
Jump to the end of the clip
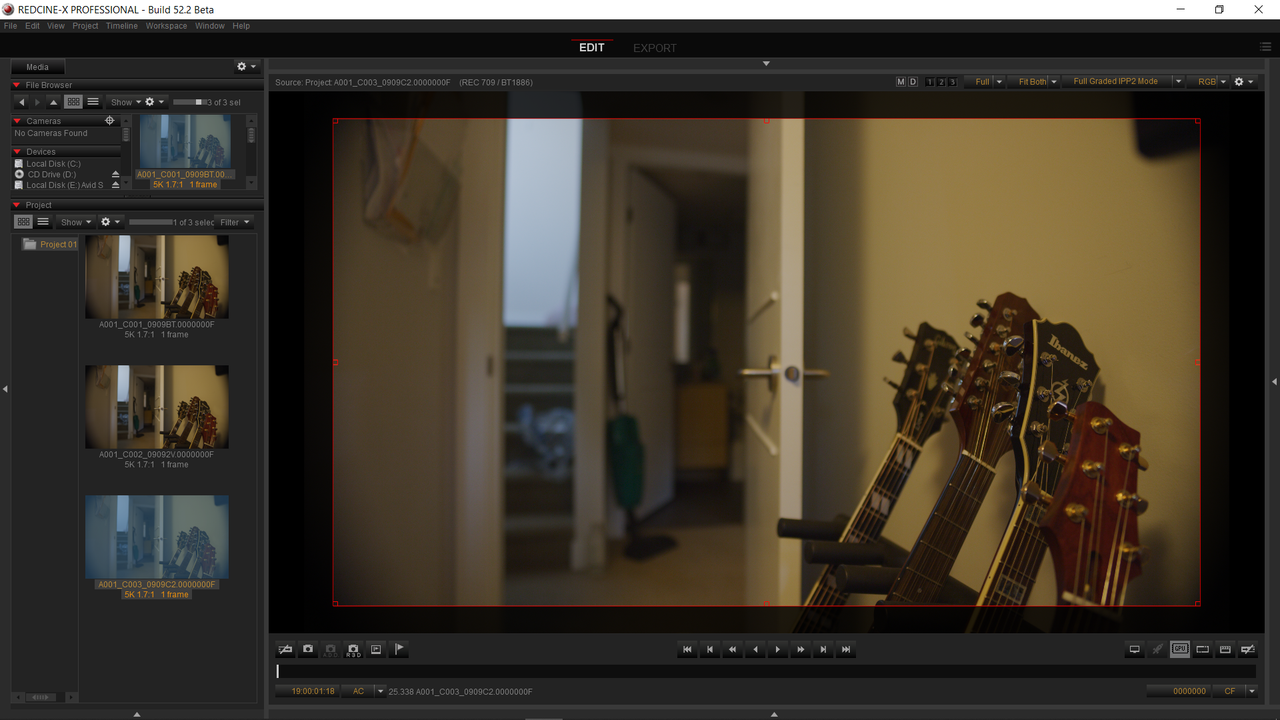tap(846, 650)
